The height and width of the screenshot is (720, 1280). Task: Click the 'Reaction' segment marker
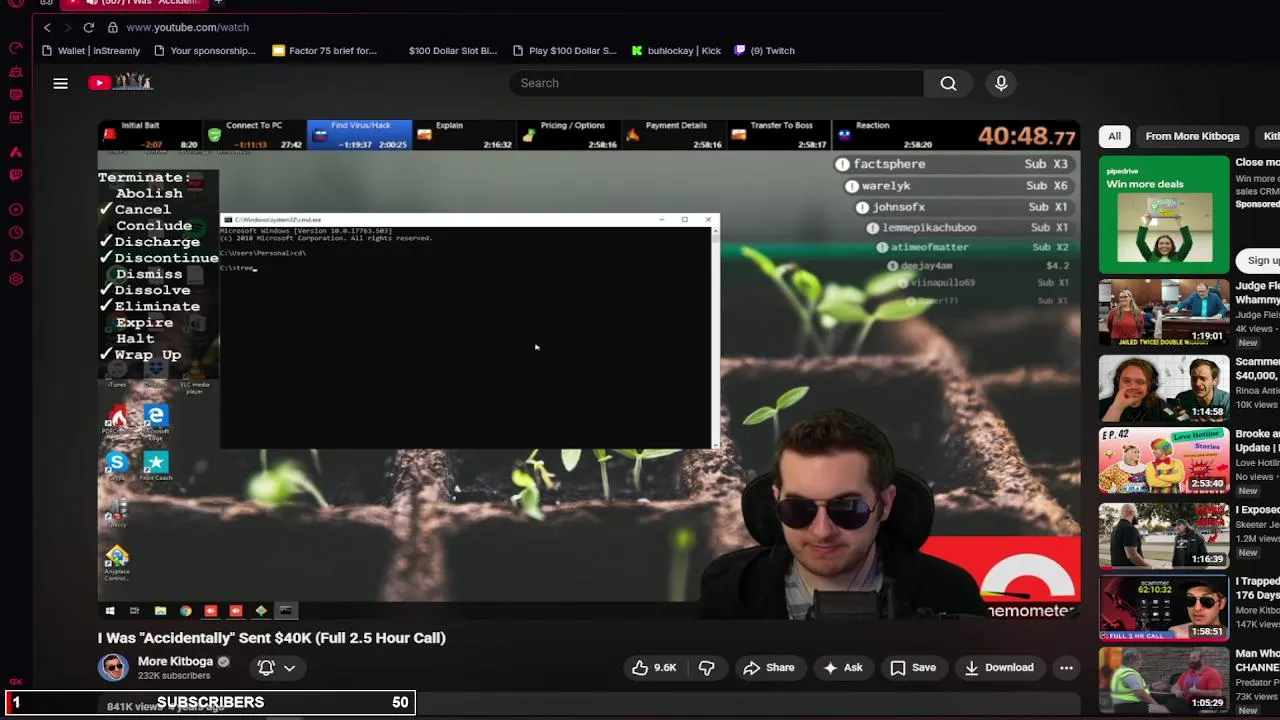(x=884, y=134)
